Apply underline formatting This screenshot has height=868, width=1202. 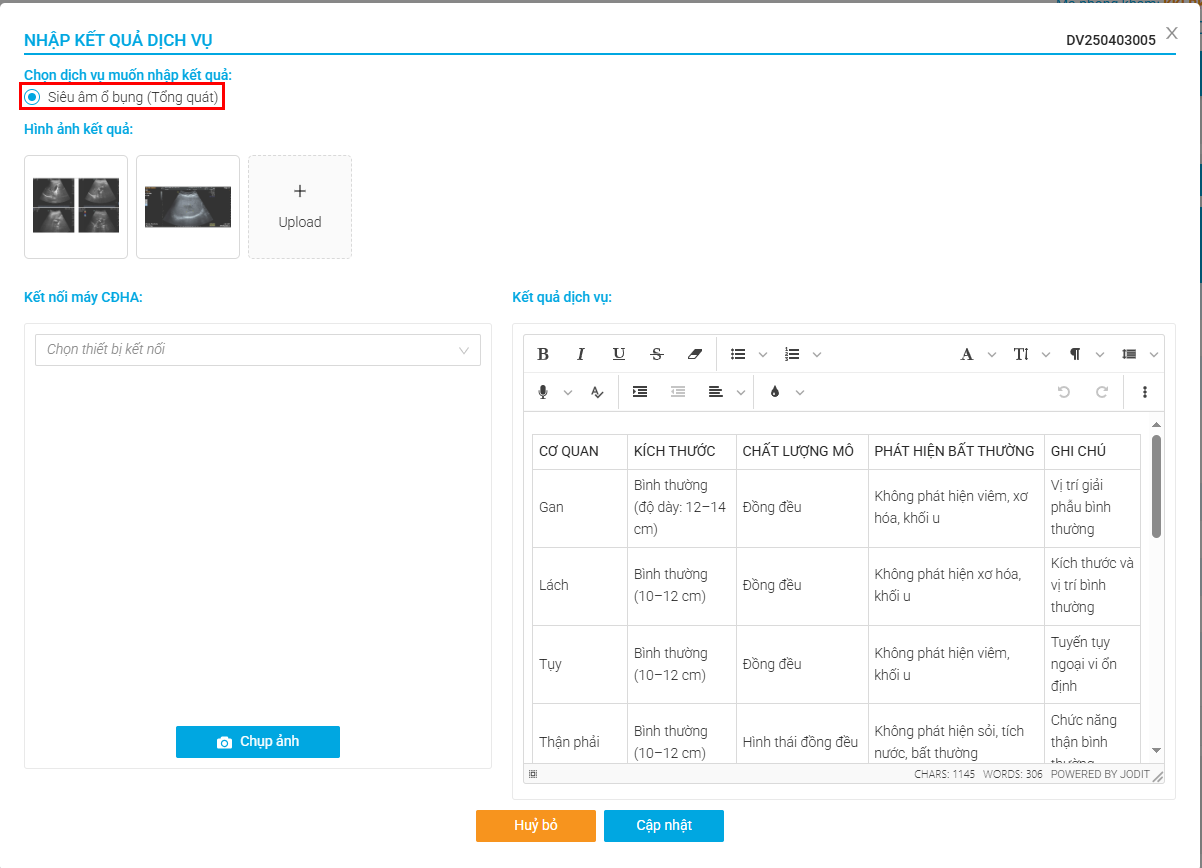pos(619,354)
